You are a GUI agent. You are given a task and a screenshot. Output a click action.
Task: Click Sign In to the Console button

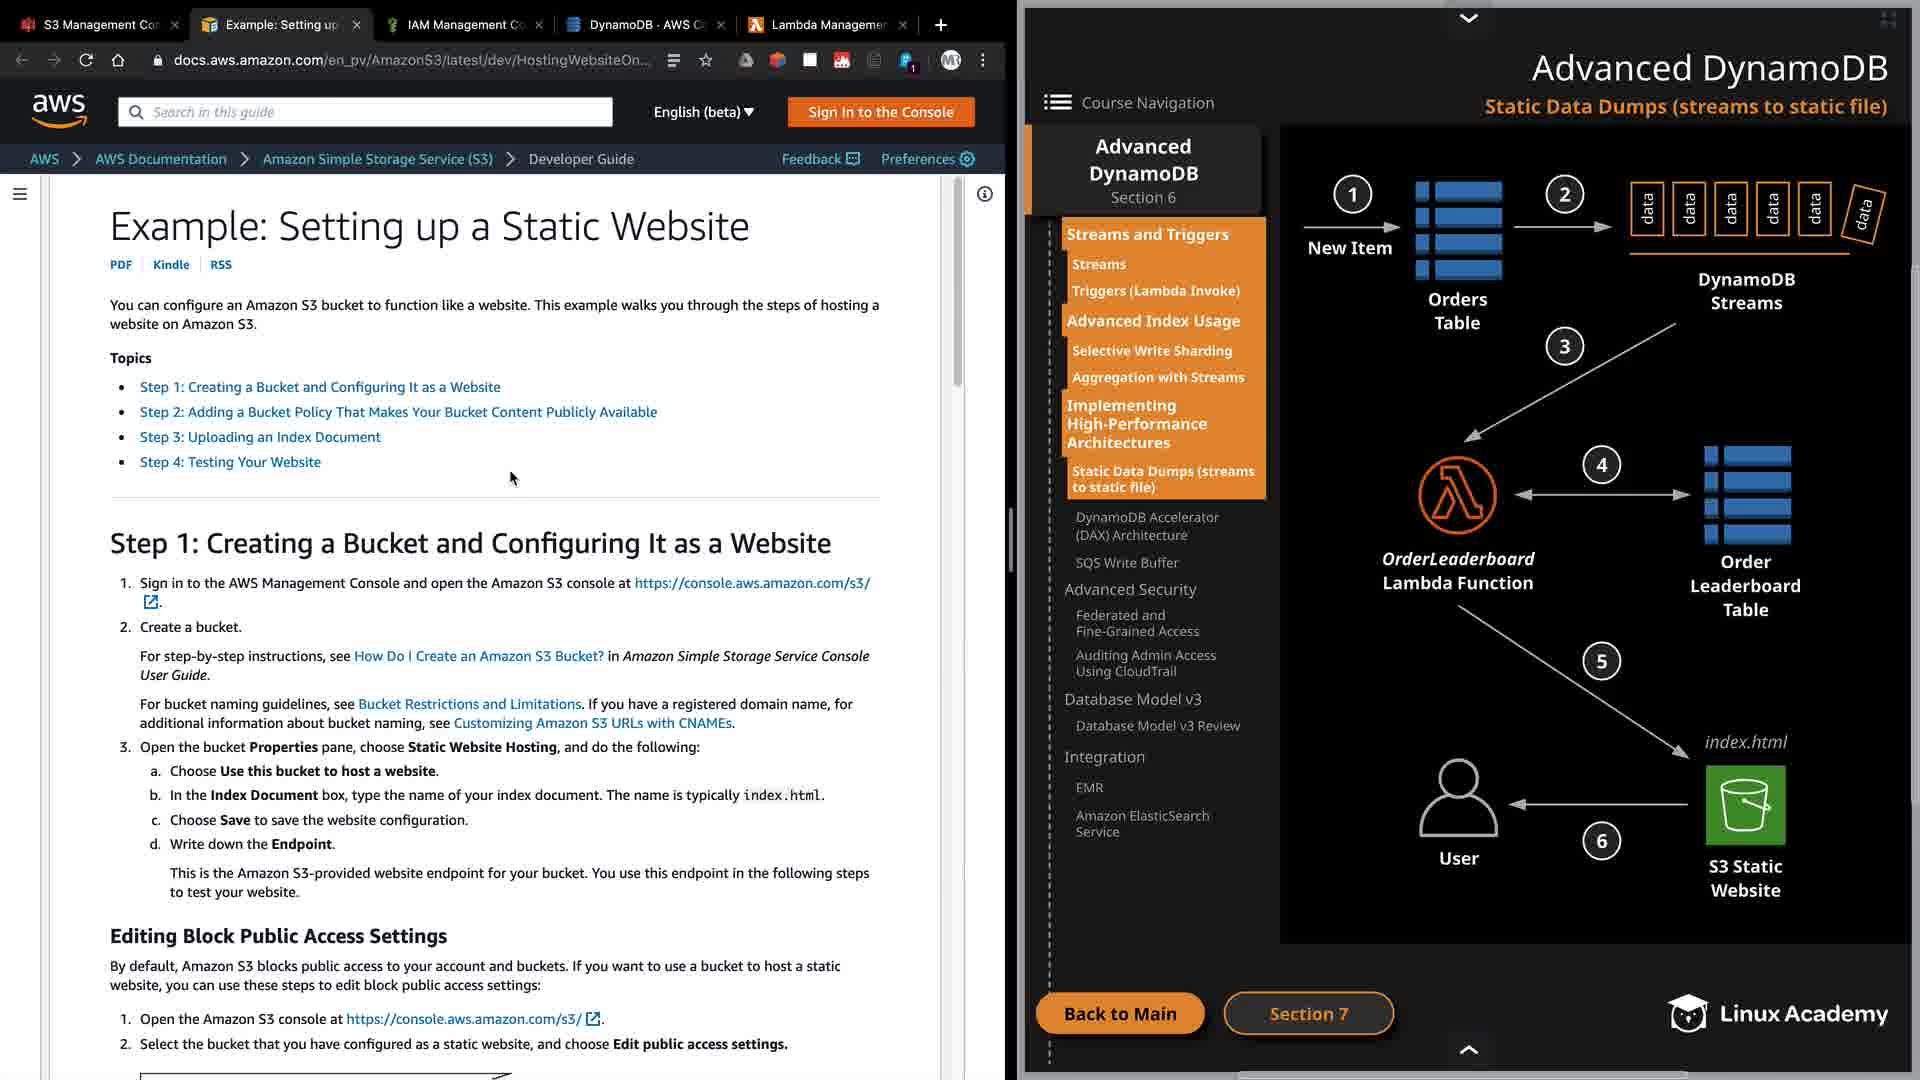[x=880, y=112]
